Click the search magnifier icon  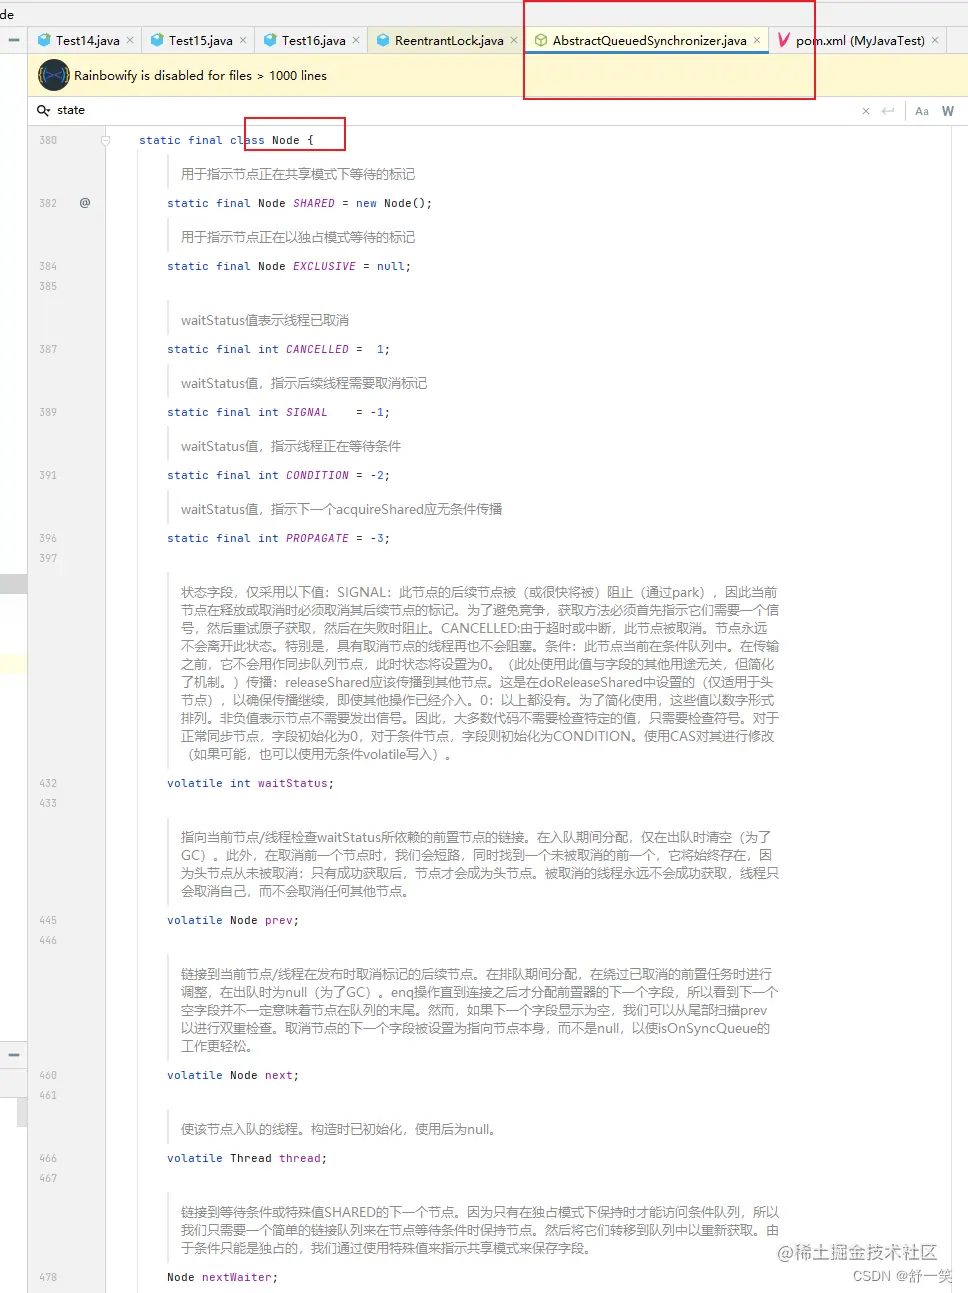tap(43, 110)
